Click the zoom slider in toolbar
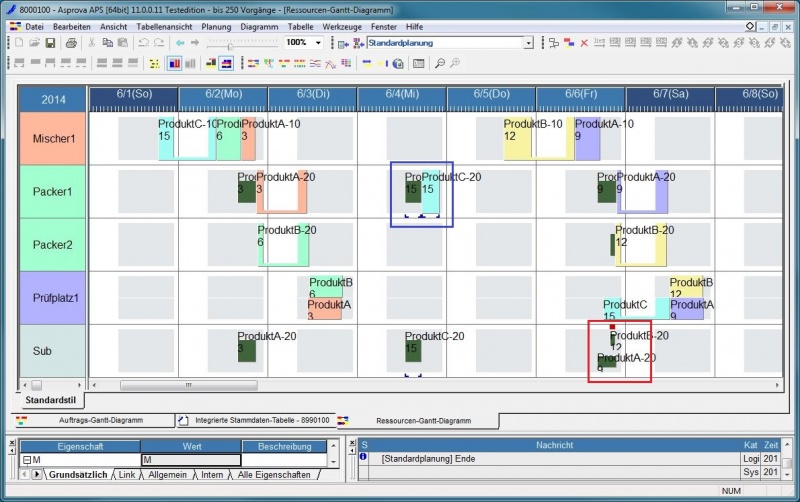The height and width of the screenshot is (502, 800). point(230,44)
